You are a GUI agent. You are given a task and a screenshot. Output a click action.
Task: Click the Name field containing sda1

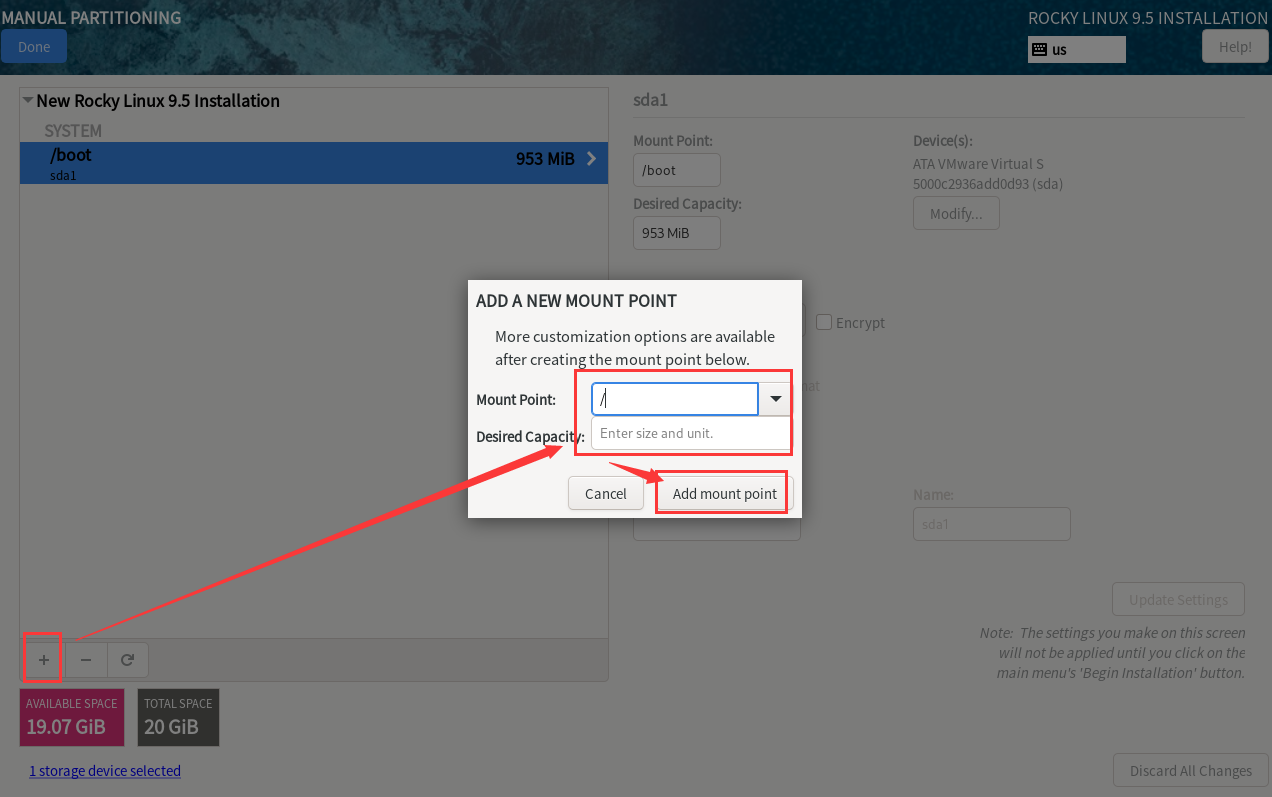pyautogui.click(x=992, y=524)
